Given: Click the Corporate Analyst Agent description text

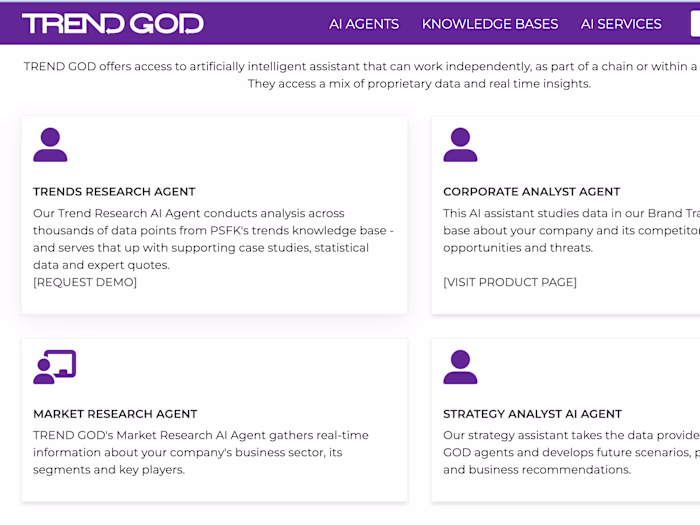Looking at the screenshot, I should point(570,230).
